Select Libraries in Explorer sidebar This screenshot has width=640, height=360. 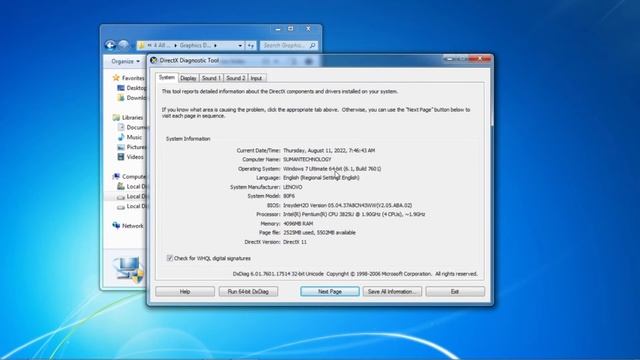click(x=132, y=117)
